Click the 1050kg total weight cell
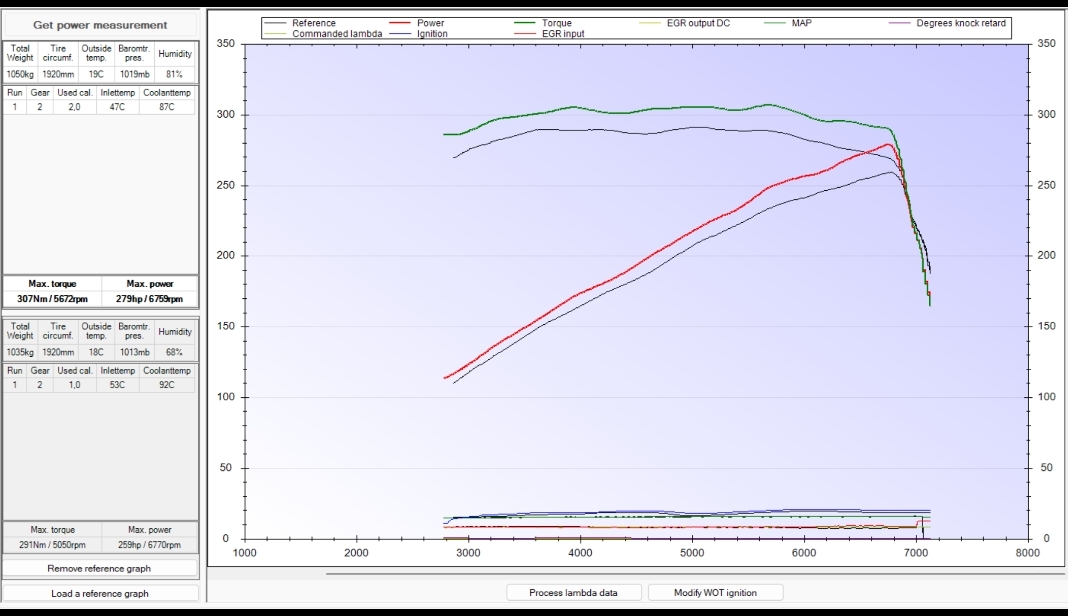The height and width of the screenshot is (616, 1068). tap(20, 74)
